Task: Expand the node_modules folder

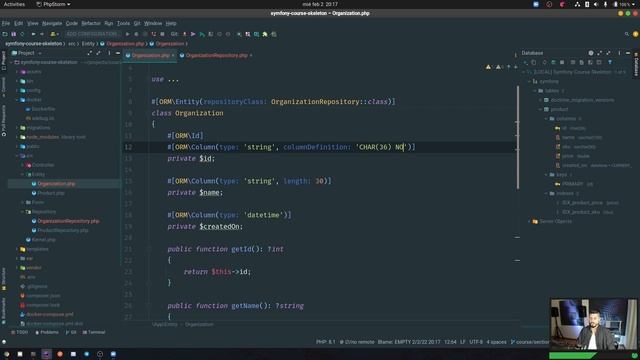Action: (x=17, y=137)
